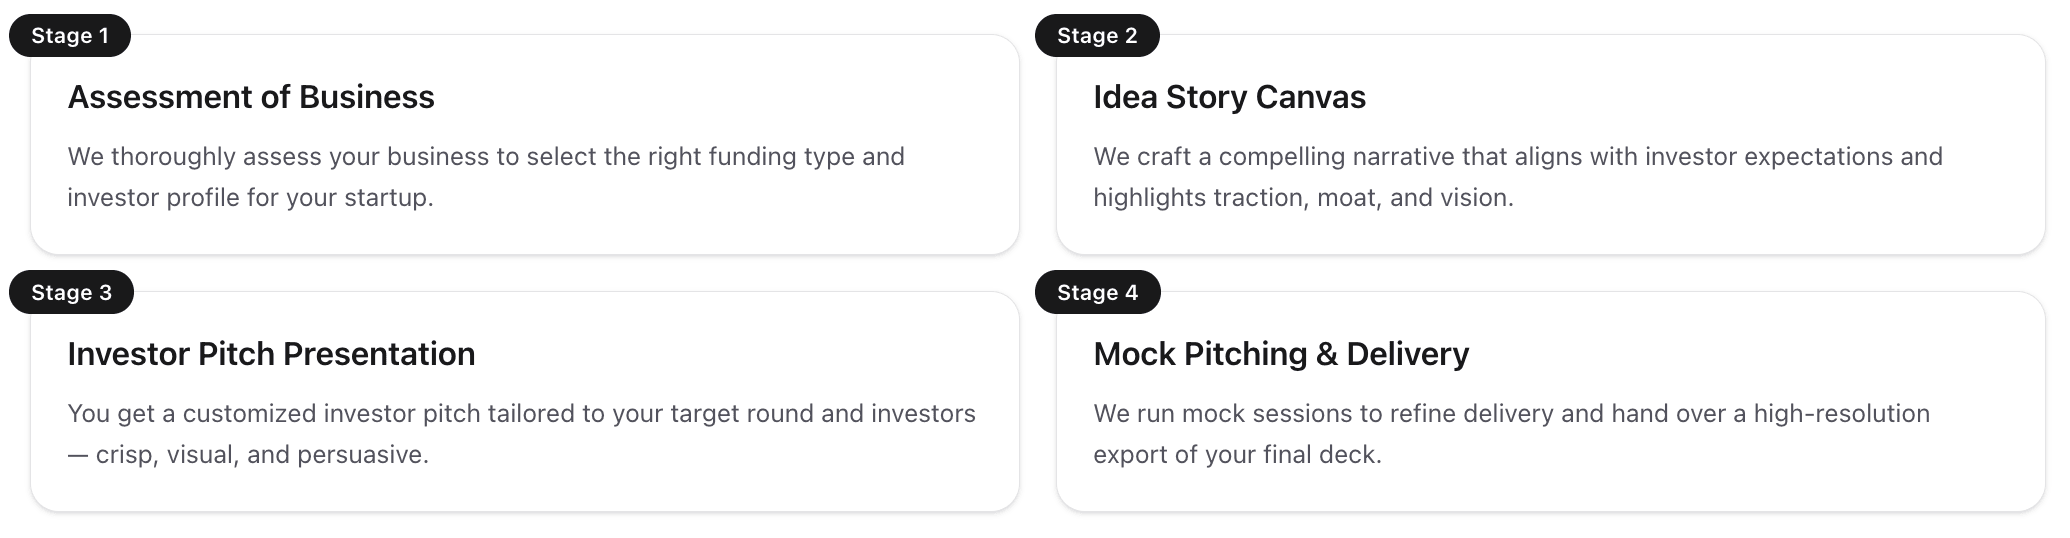The image size is (2070, 538).
Task: Click the word 'startup' in Stage 1 card
Action: tap(387, 198)
